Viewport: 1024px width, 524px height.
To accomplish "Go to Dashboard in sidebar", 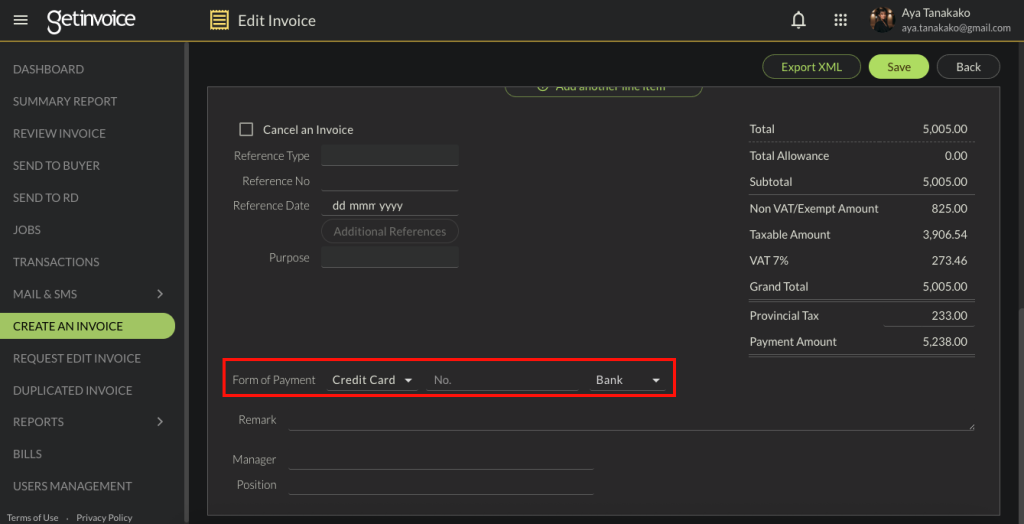I will 48,69.
